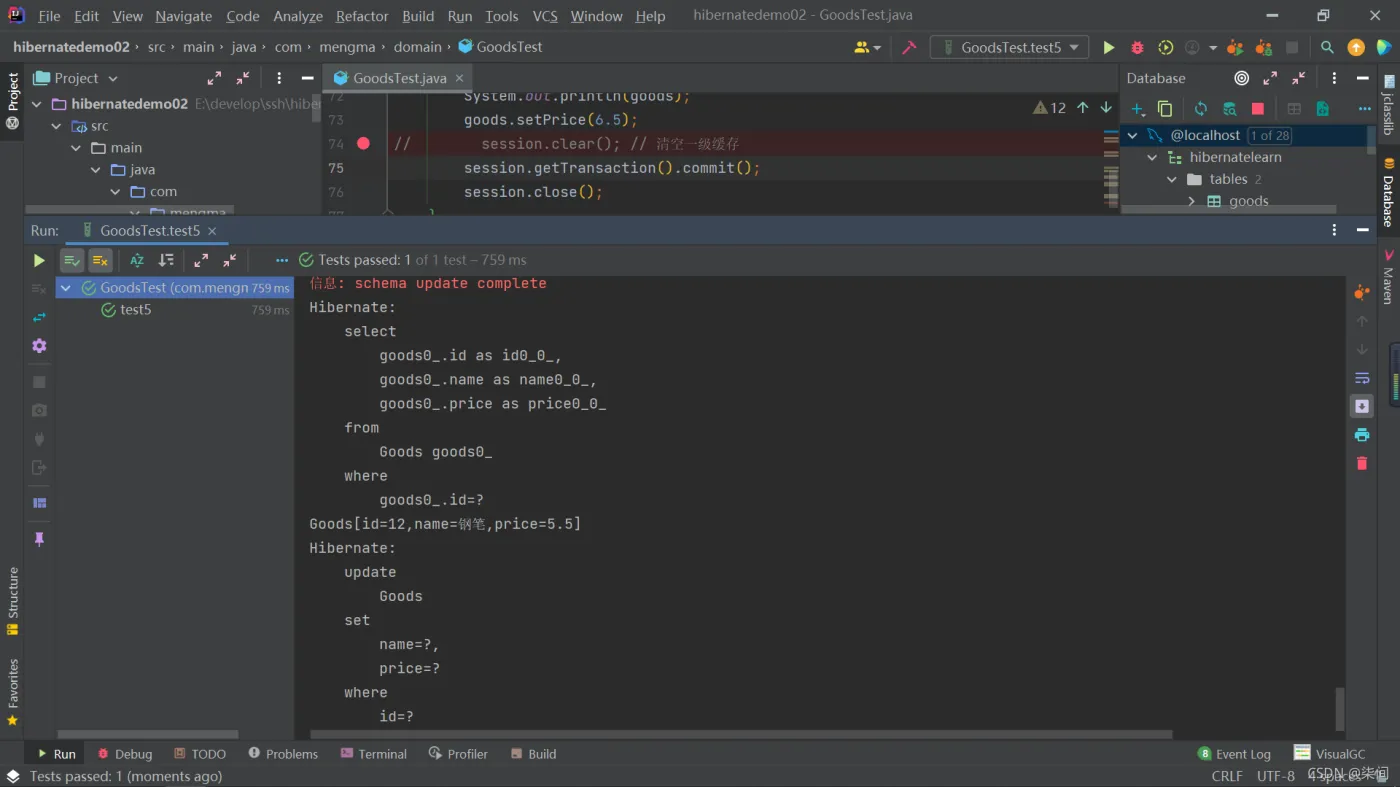Collapse the hibernatedemo02 project root
Viewport: 1400px width, 787px height.
37,104
